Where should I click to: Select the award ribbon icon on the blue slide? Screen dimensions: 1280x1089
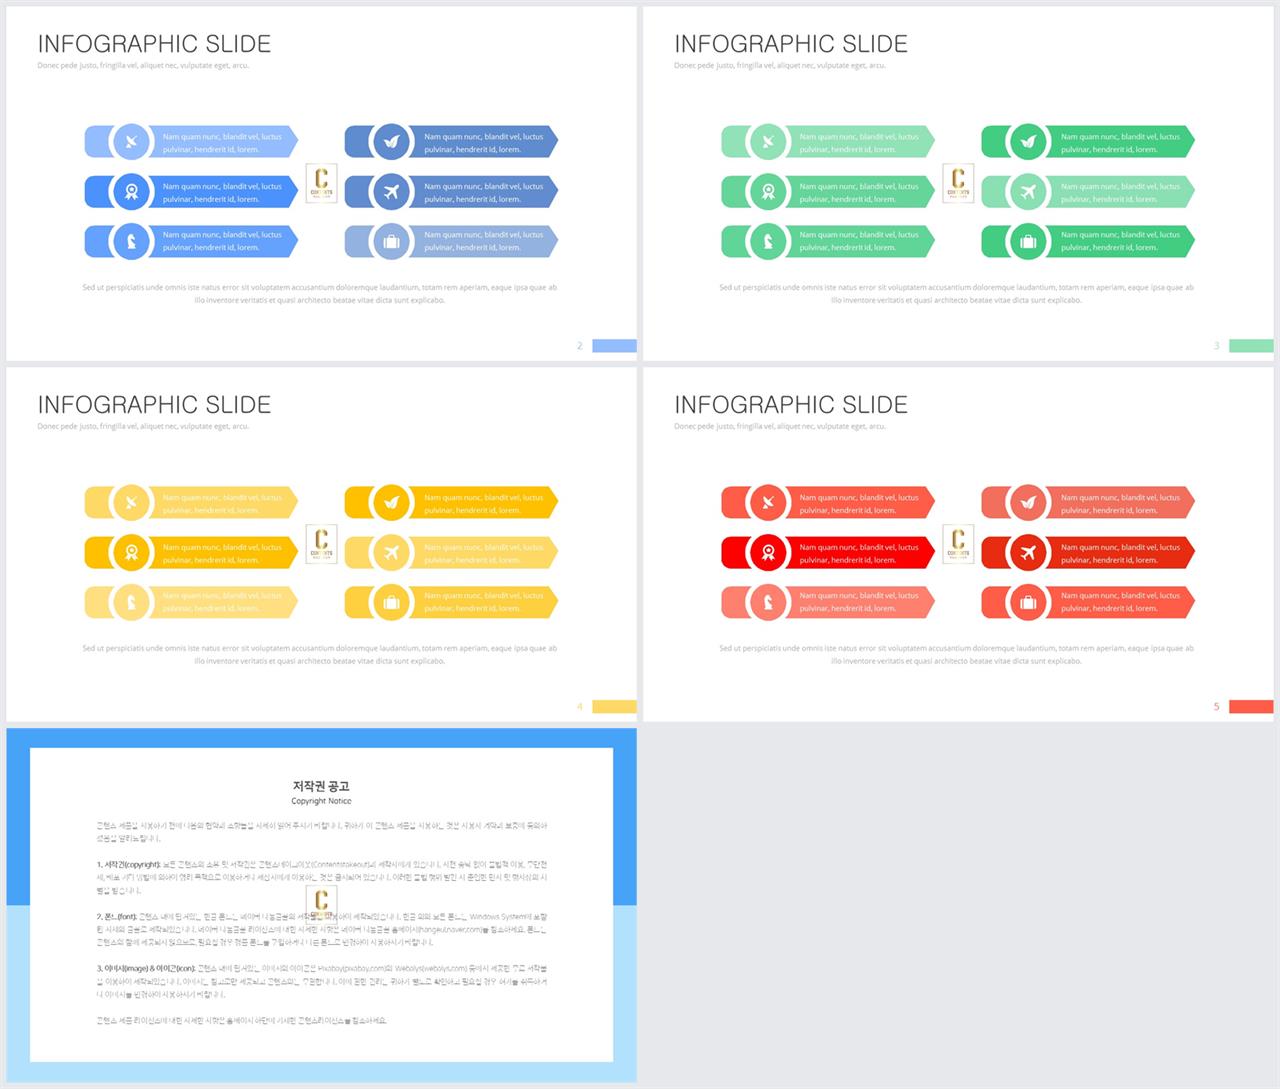(131, 191)
